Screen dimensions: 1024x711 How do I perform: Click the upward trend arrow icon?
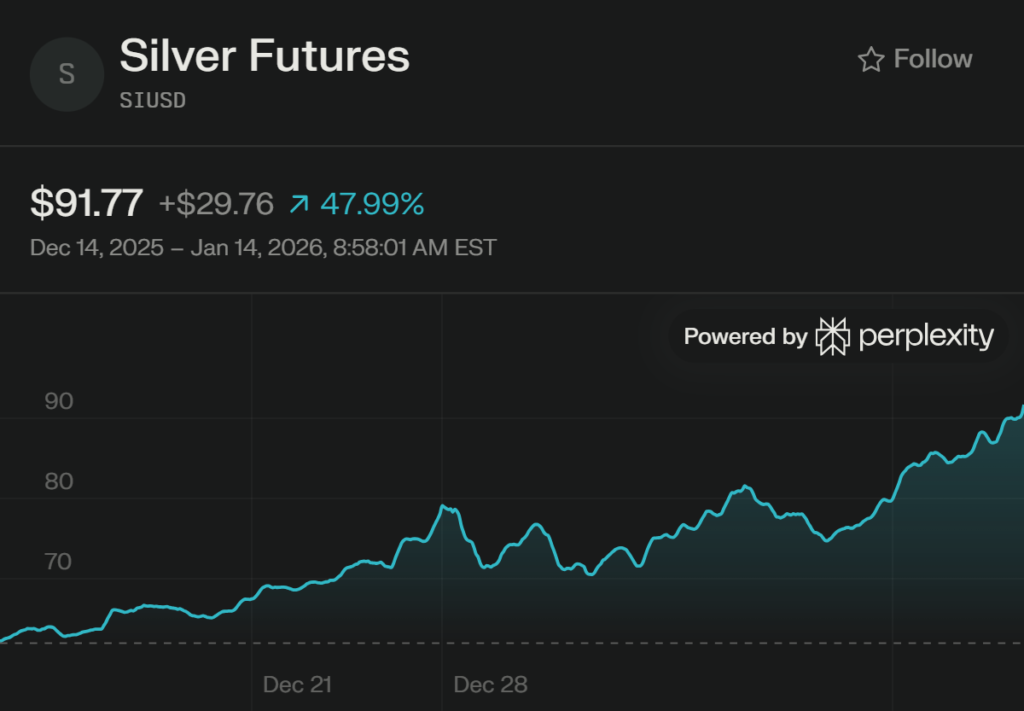click(299, 205)
